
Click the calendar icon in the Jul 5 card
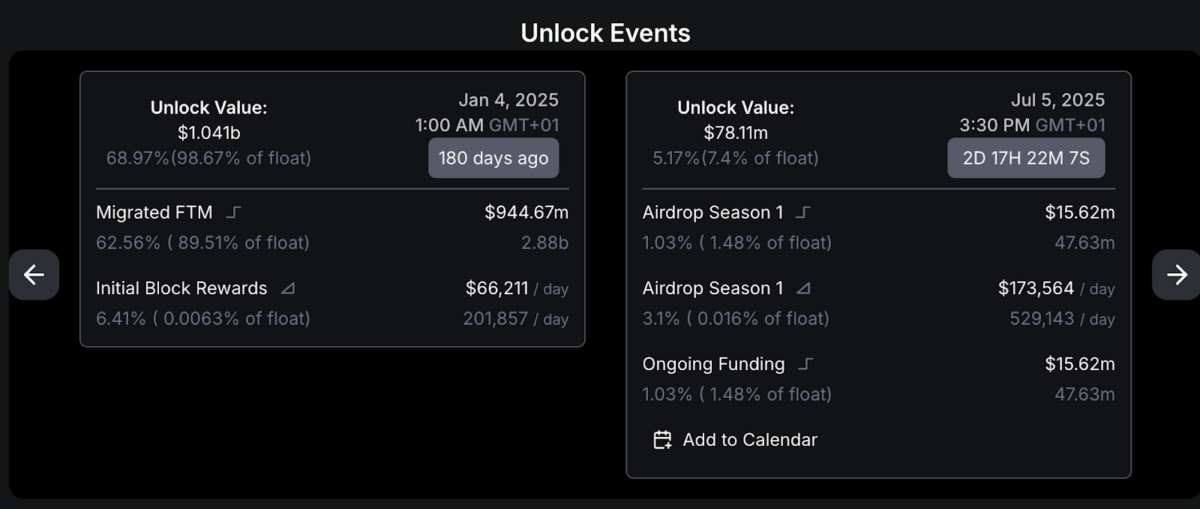point(662,440)
